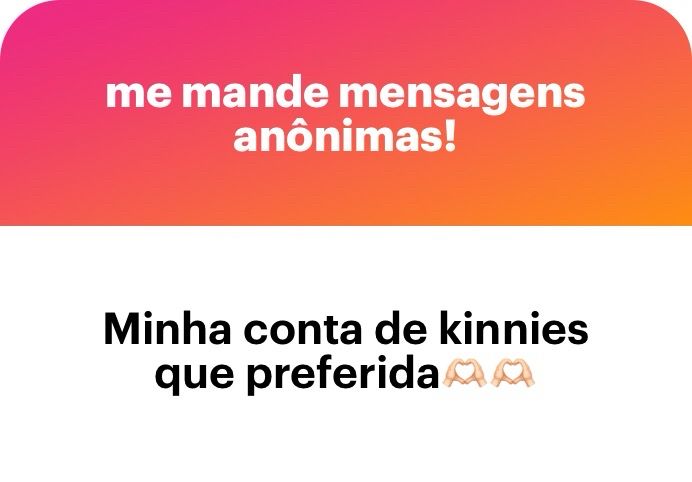Select the word 'conta' in the message
This screenshot has width=692, height=482.
[x=303, y=331]
